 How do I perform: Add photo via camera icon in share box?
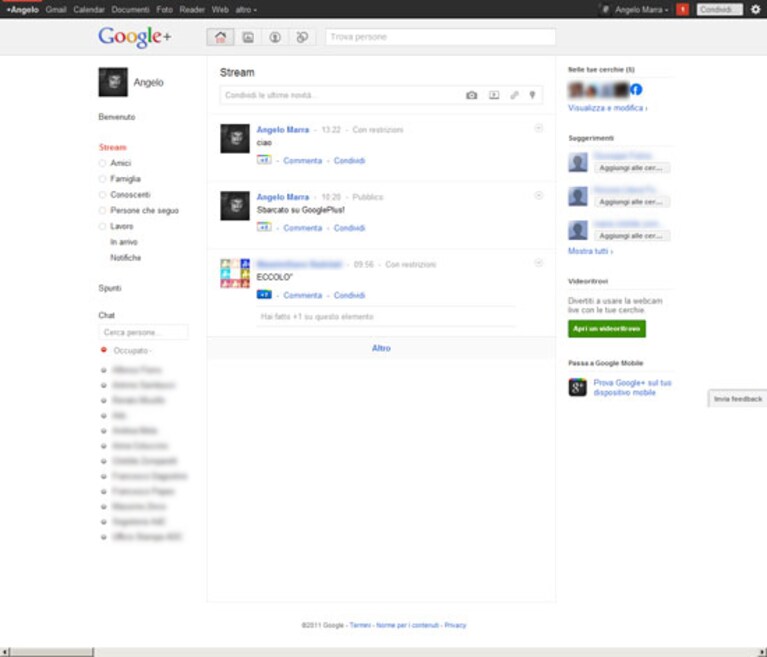[471, 95]
